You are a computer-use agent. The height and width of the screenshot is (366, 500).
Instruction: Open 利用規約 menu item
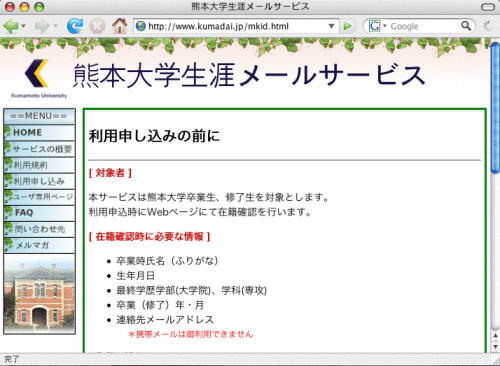[x=39, y=165]
